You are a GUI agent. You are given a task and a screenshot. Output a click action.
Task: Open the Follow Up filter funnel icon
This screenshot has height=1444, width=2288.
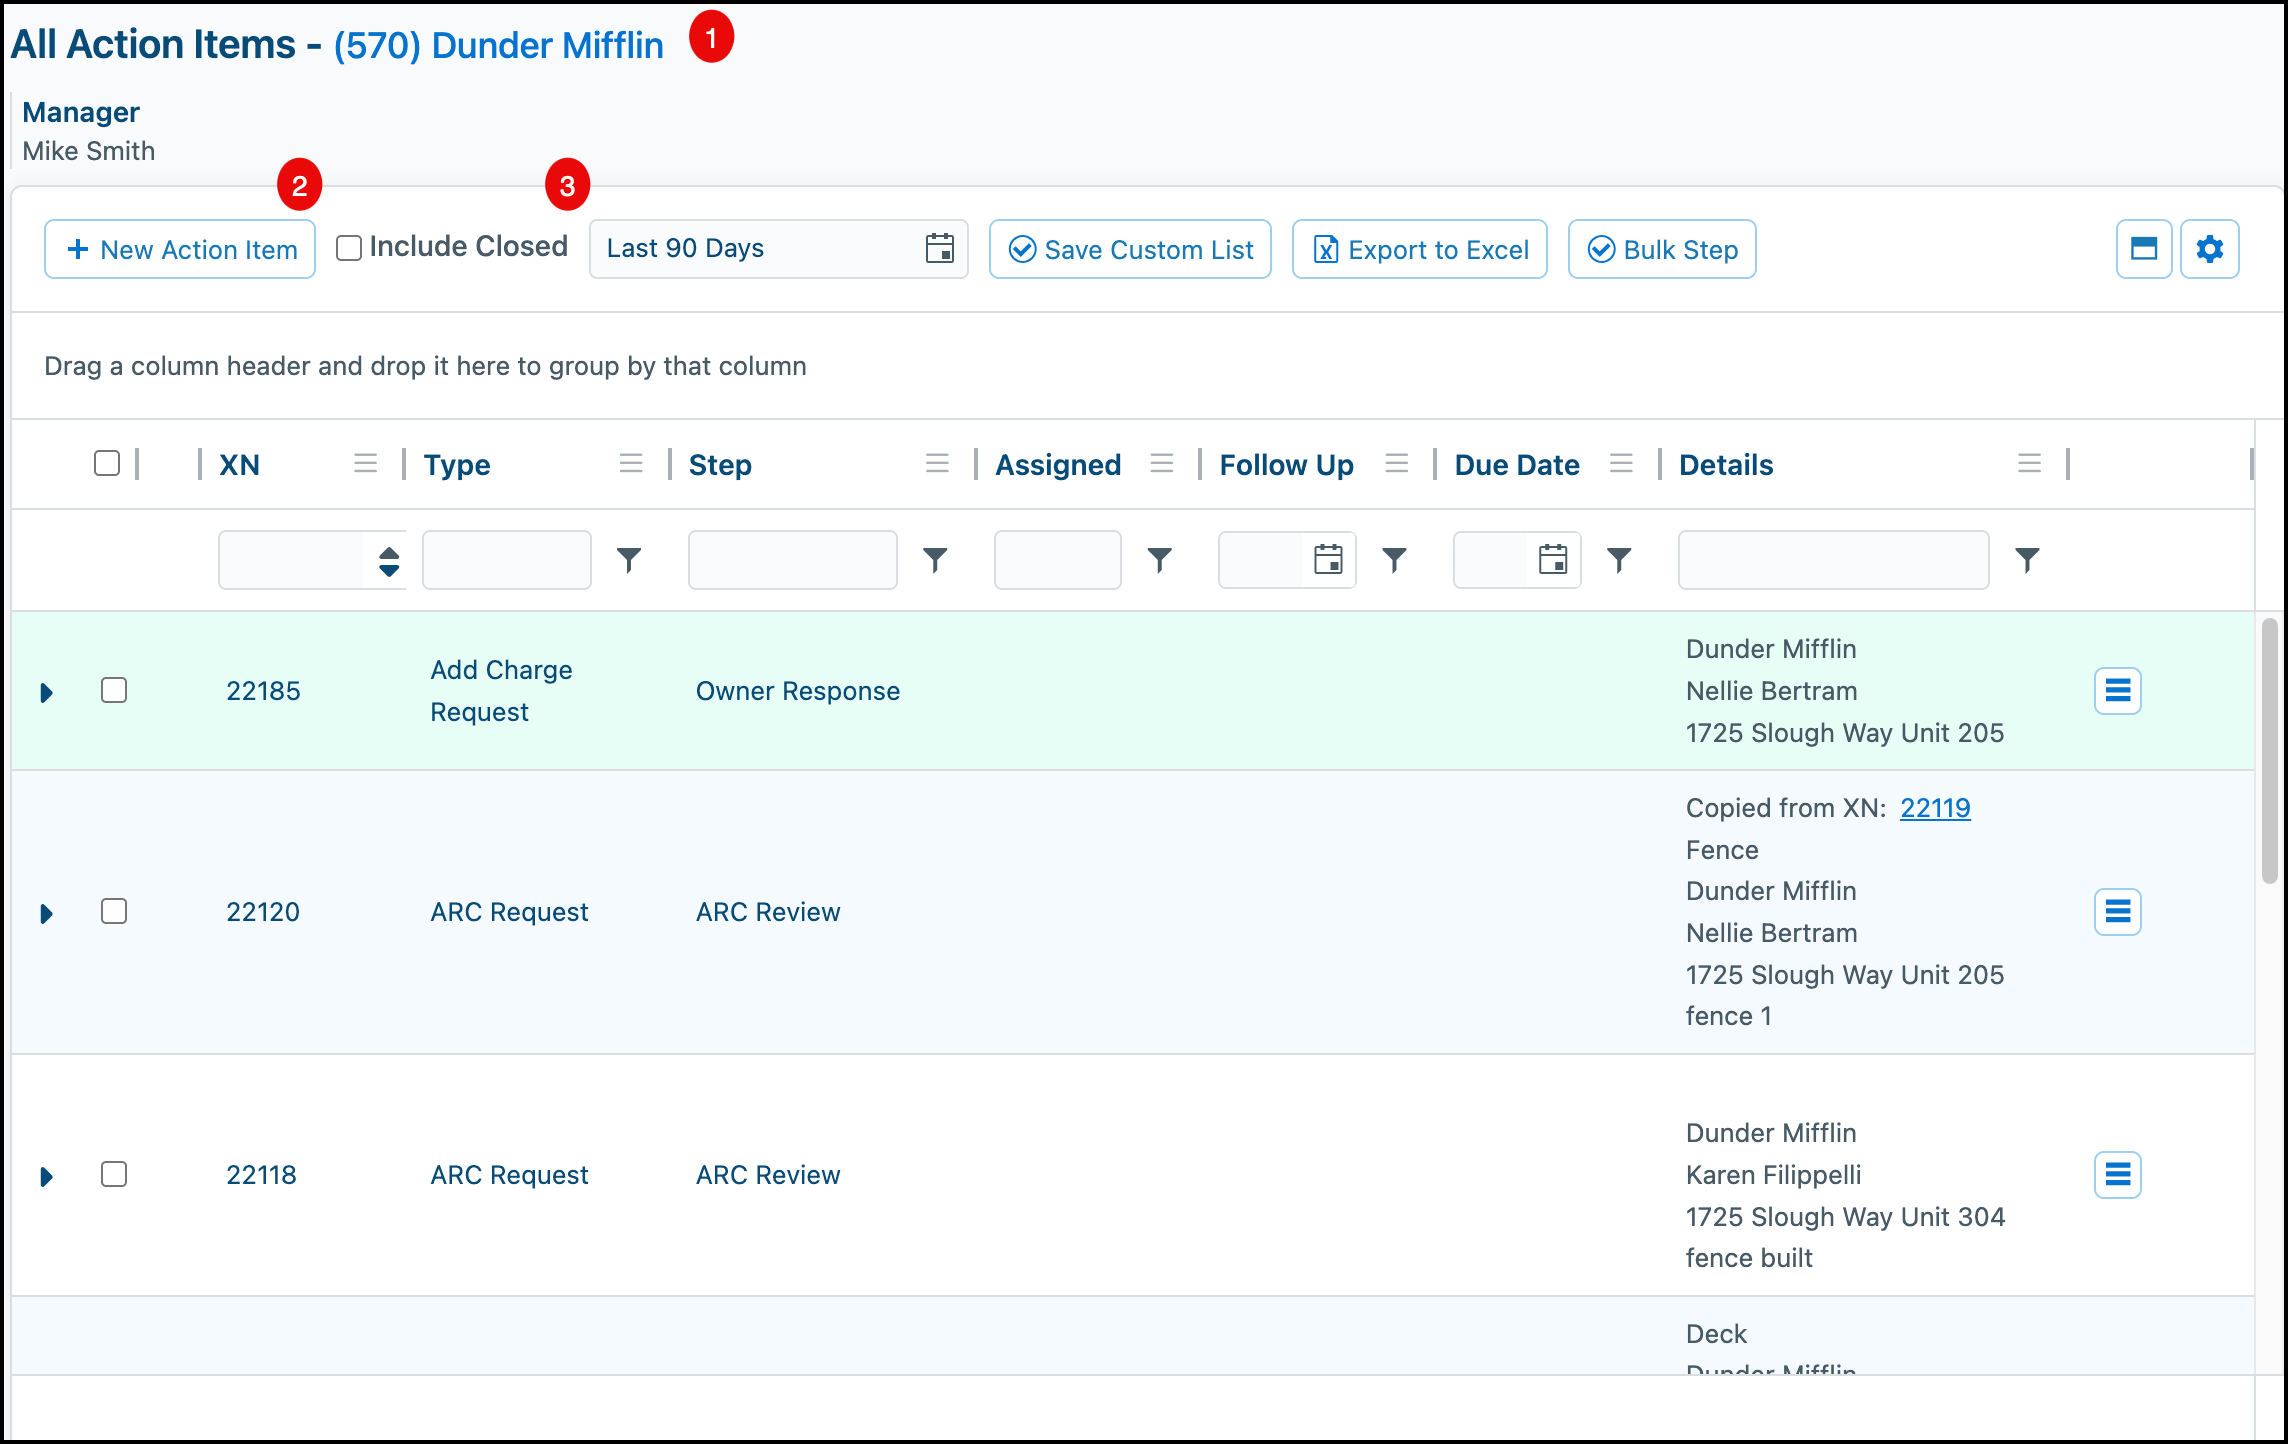(1395, 560)
